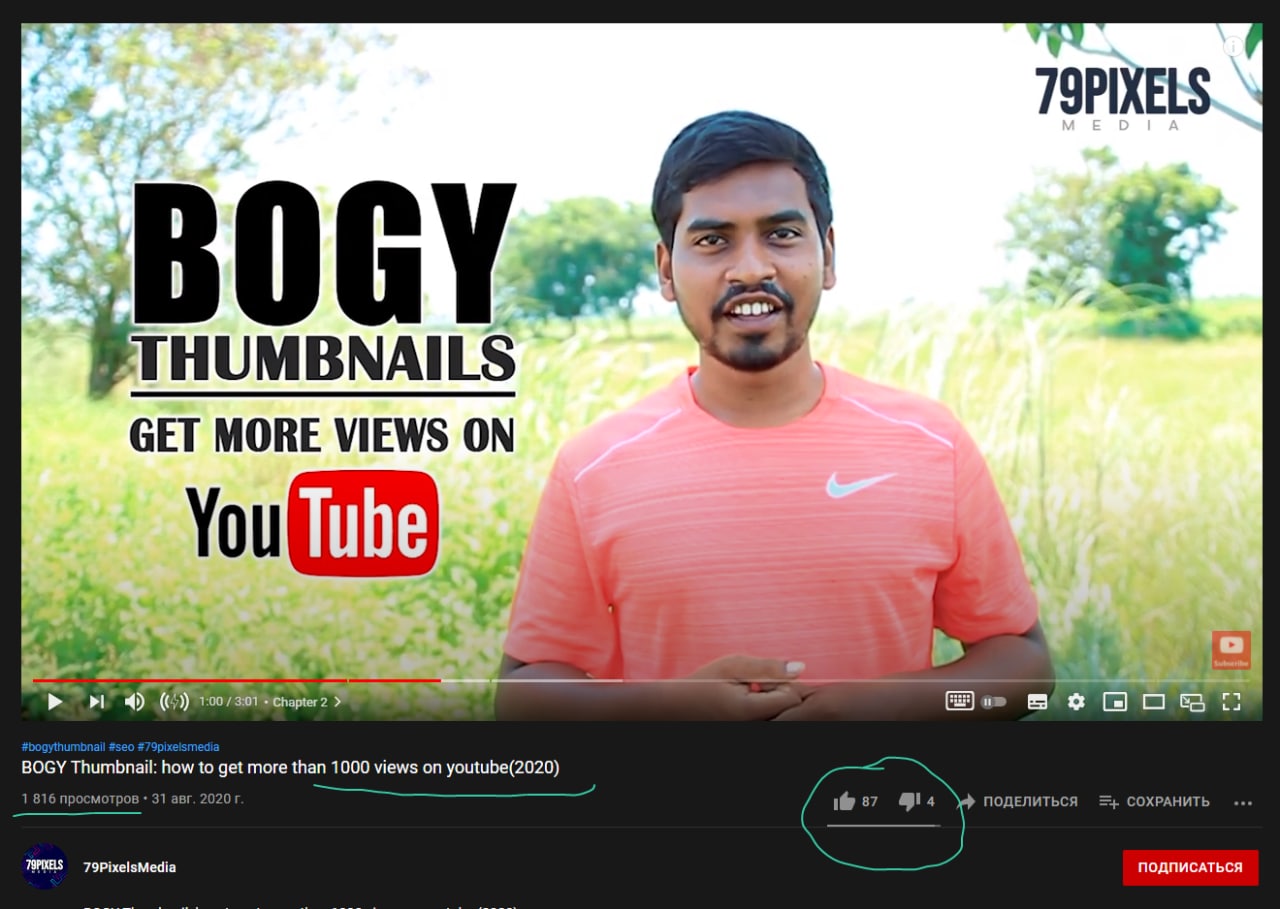Mute the video volume speaker icon

pos(134,702)
